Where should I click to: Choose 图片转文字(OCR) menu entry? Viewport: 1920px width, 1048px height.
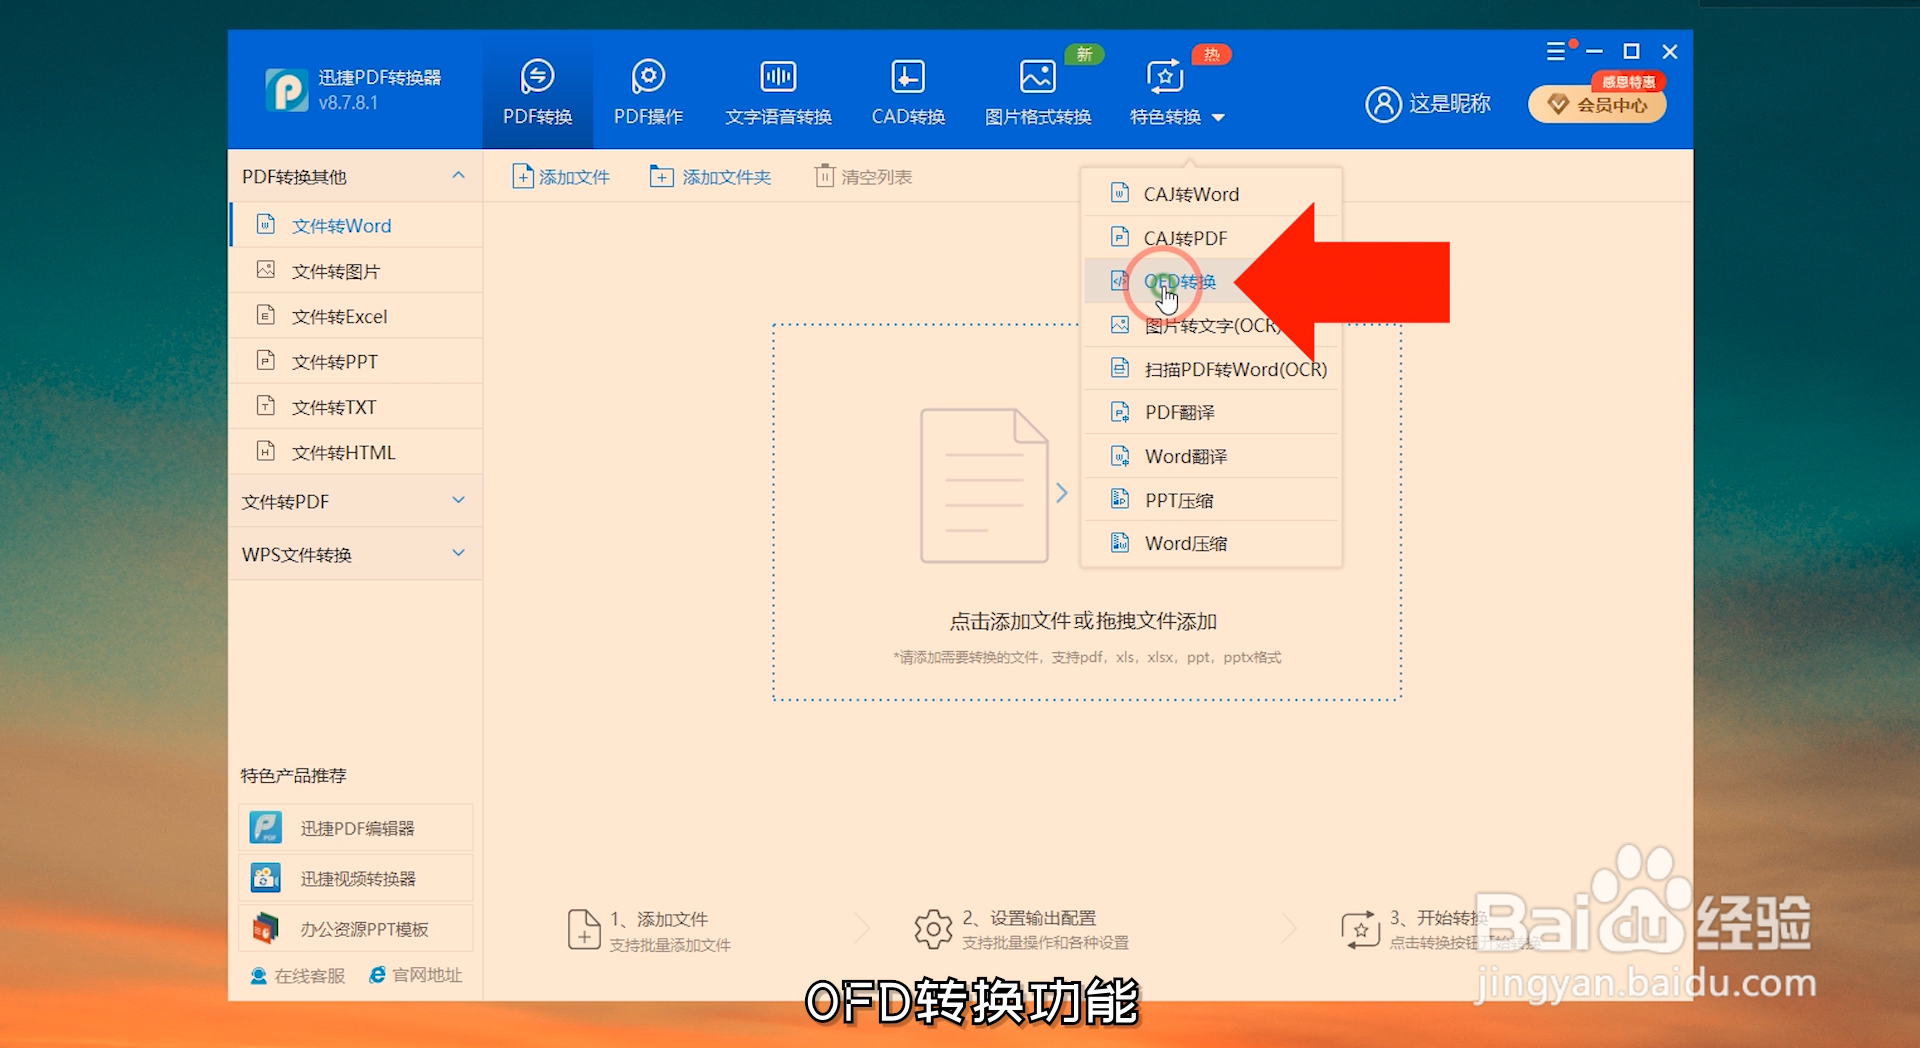1211,325
